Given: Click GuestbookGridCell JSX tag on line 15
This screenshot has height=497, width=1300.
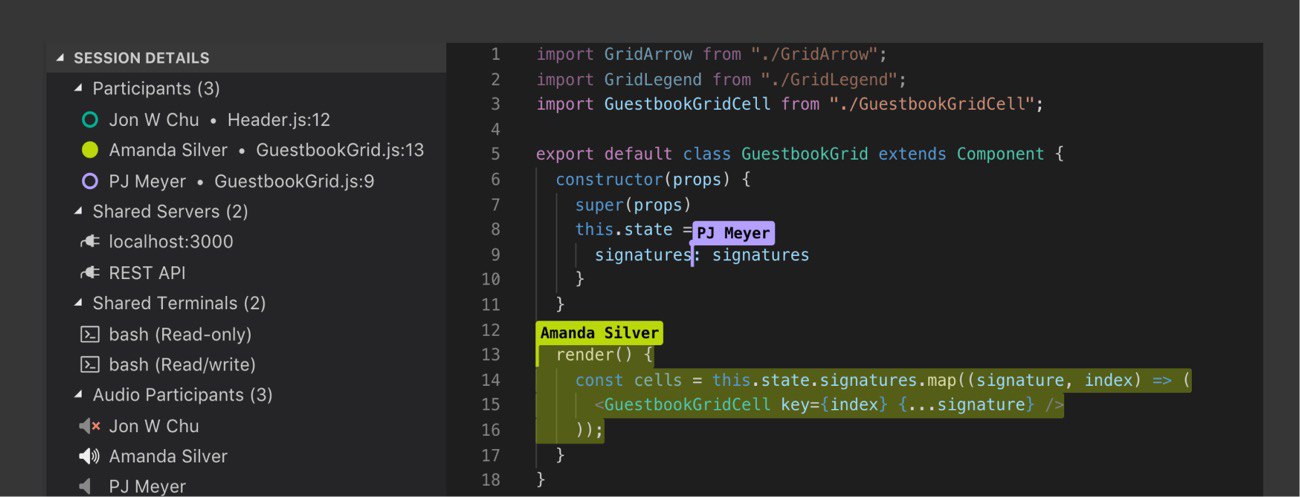Looking at the screenshot, I should click(687, 405).
